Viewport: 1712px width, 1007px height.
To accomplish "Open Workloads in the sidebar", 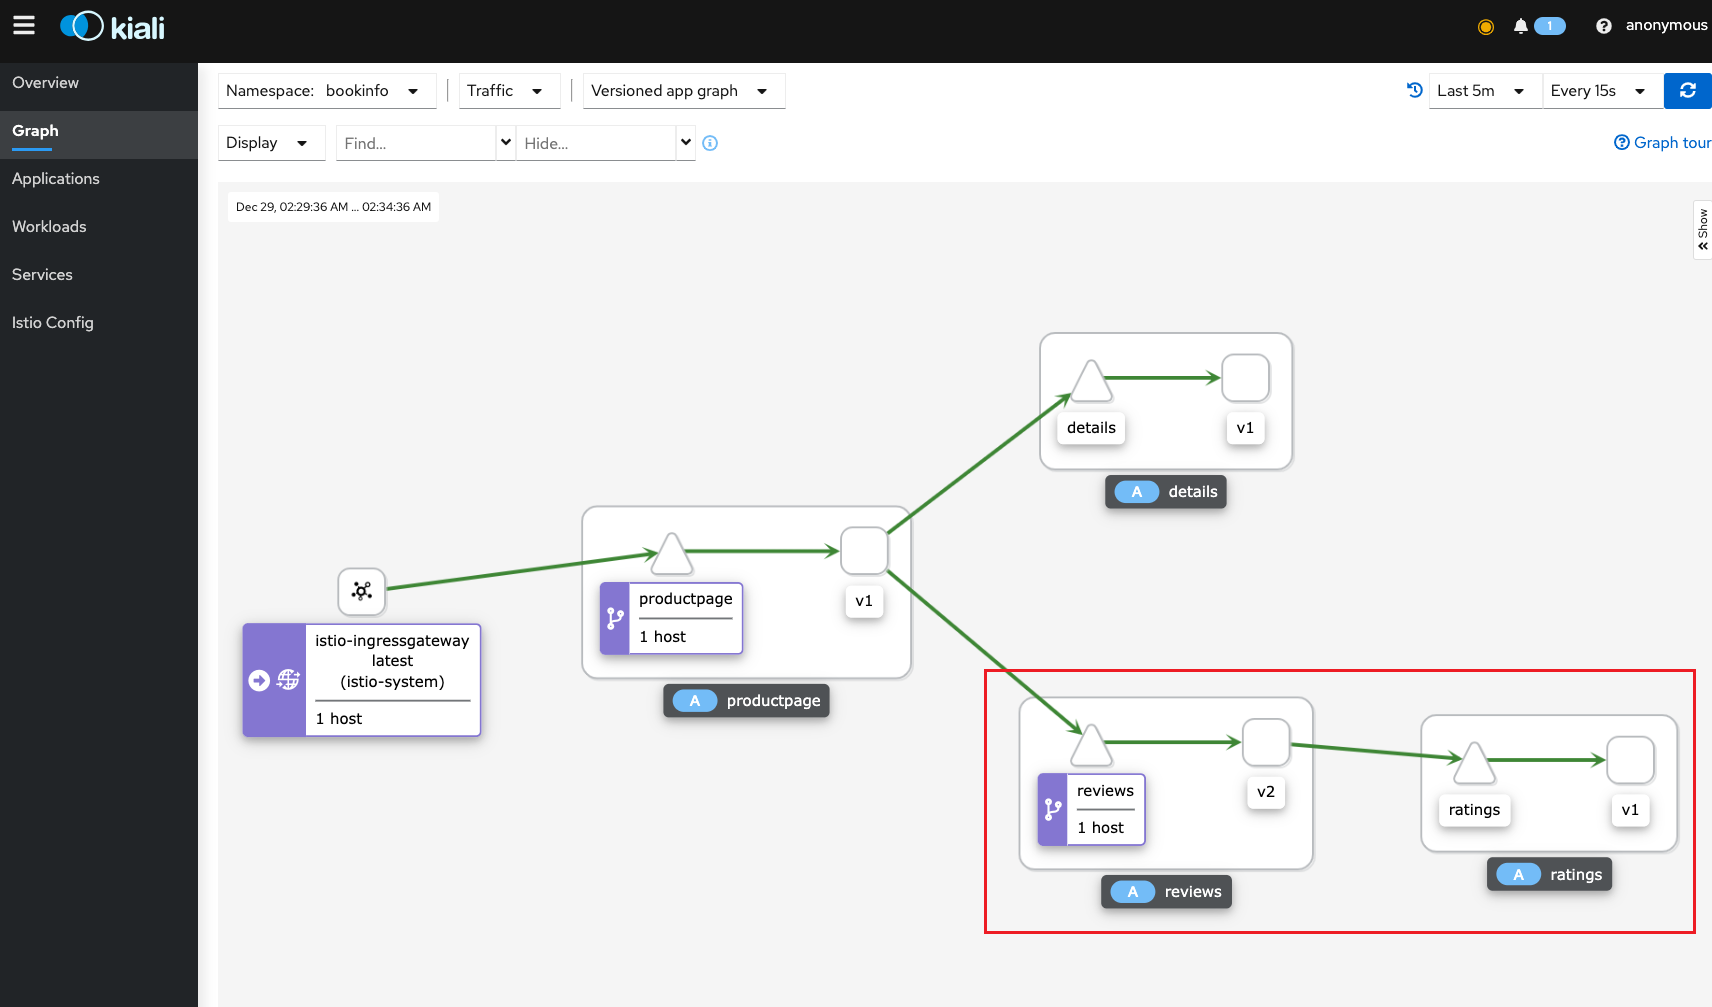I will [x=99, y=227].
